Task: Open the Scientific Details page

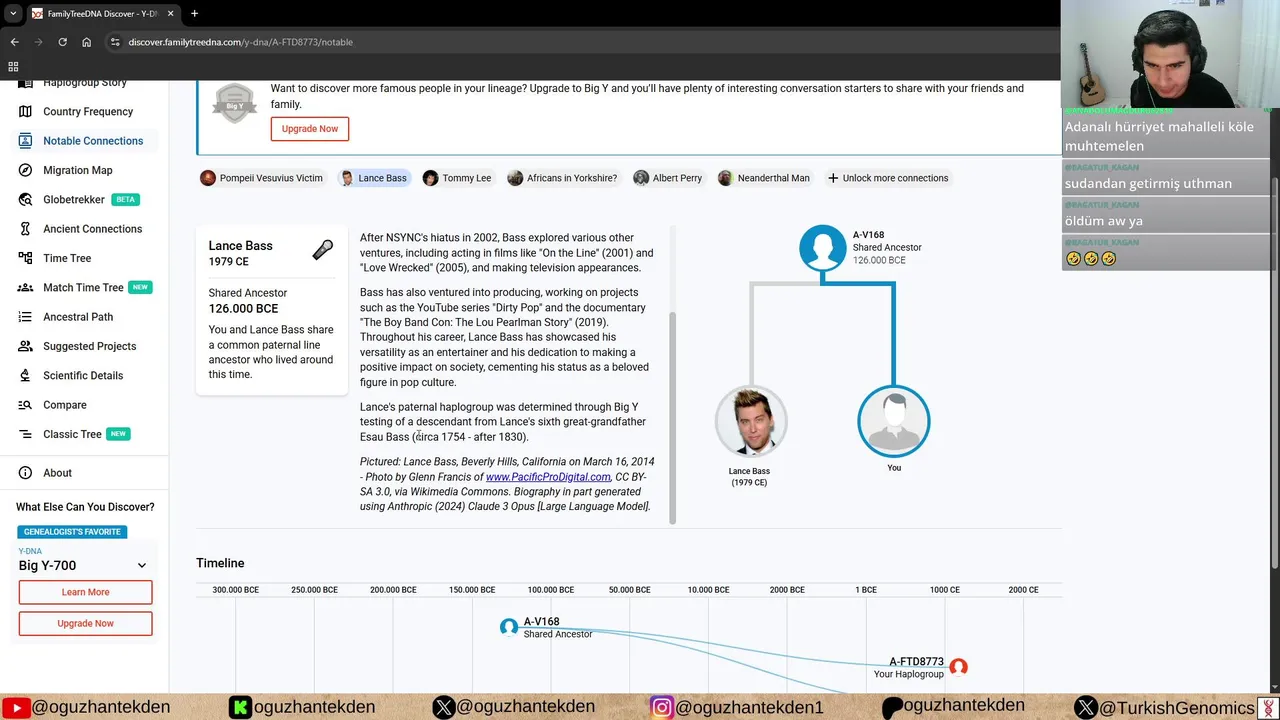Action: tap(83, 375)
